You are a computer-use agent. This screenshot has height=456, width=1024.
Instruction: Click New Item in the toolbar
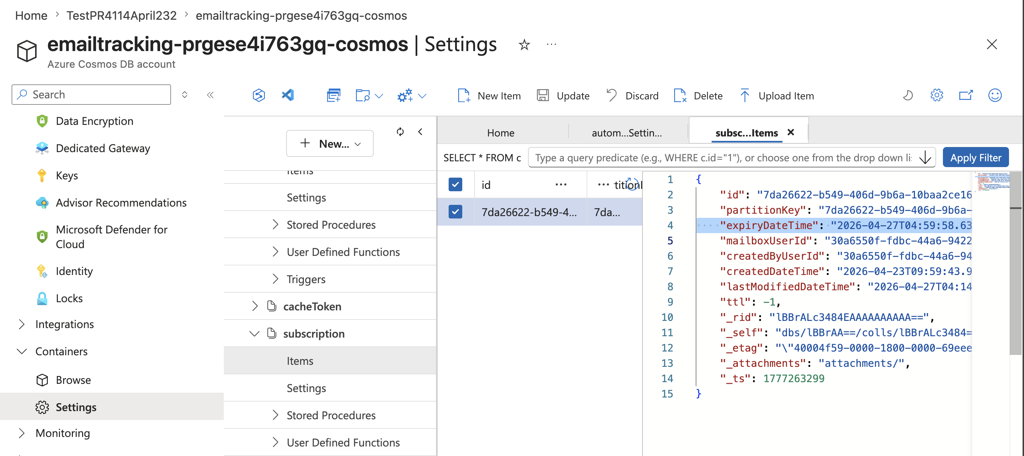click(489, 95)
